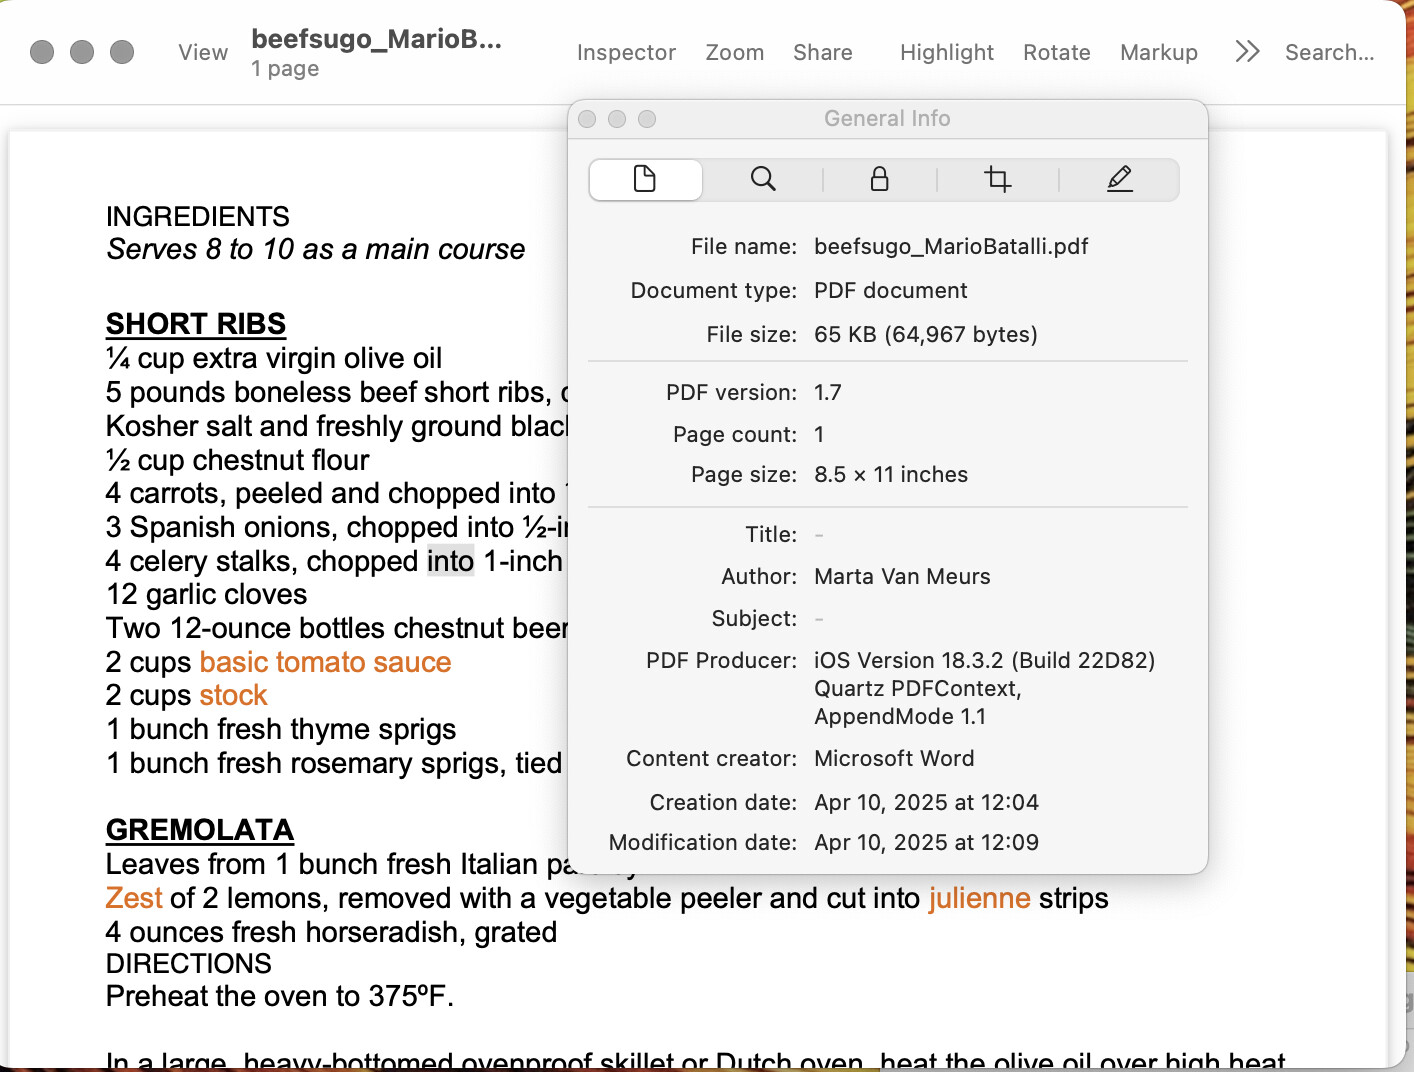Select the General Info document tab icon
The image size is (1414, 1072).
click(x=645, y=180)
